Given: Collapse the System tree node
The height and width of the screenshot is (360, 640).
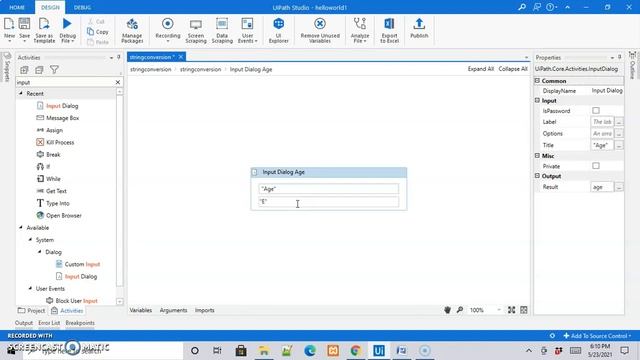Looking at the screenshot, I should (30, 240).
